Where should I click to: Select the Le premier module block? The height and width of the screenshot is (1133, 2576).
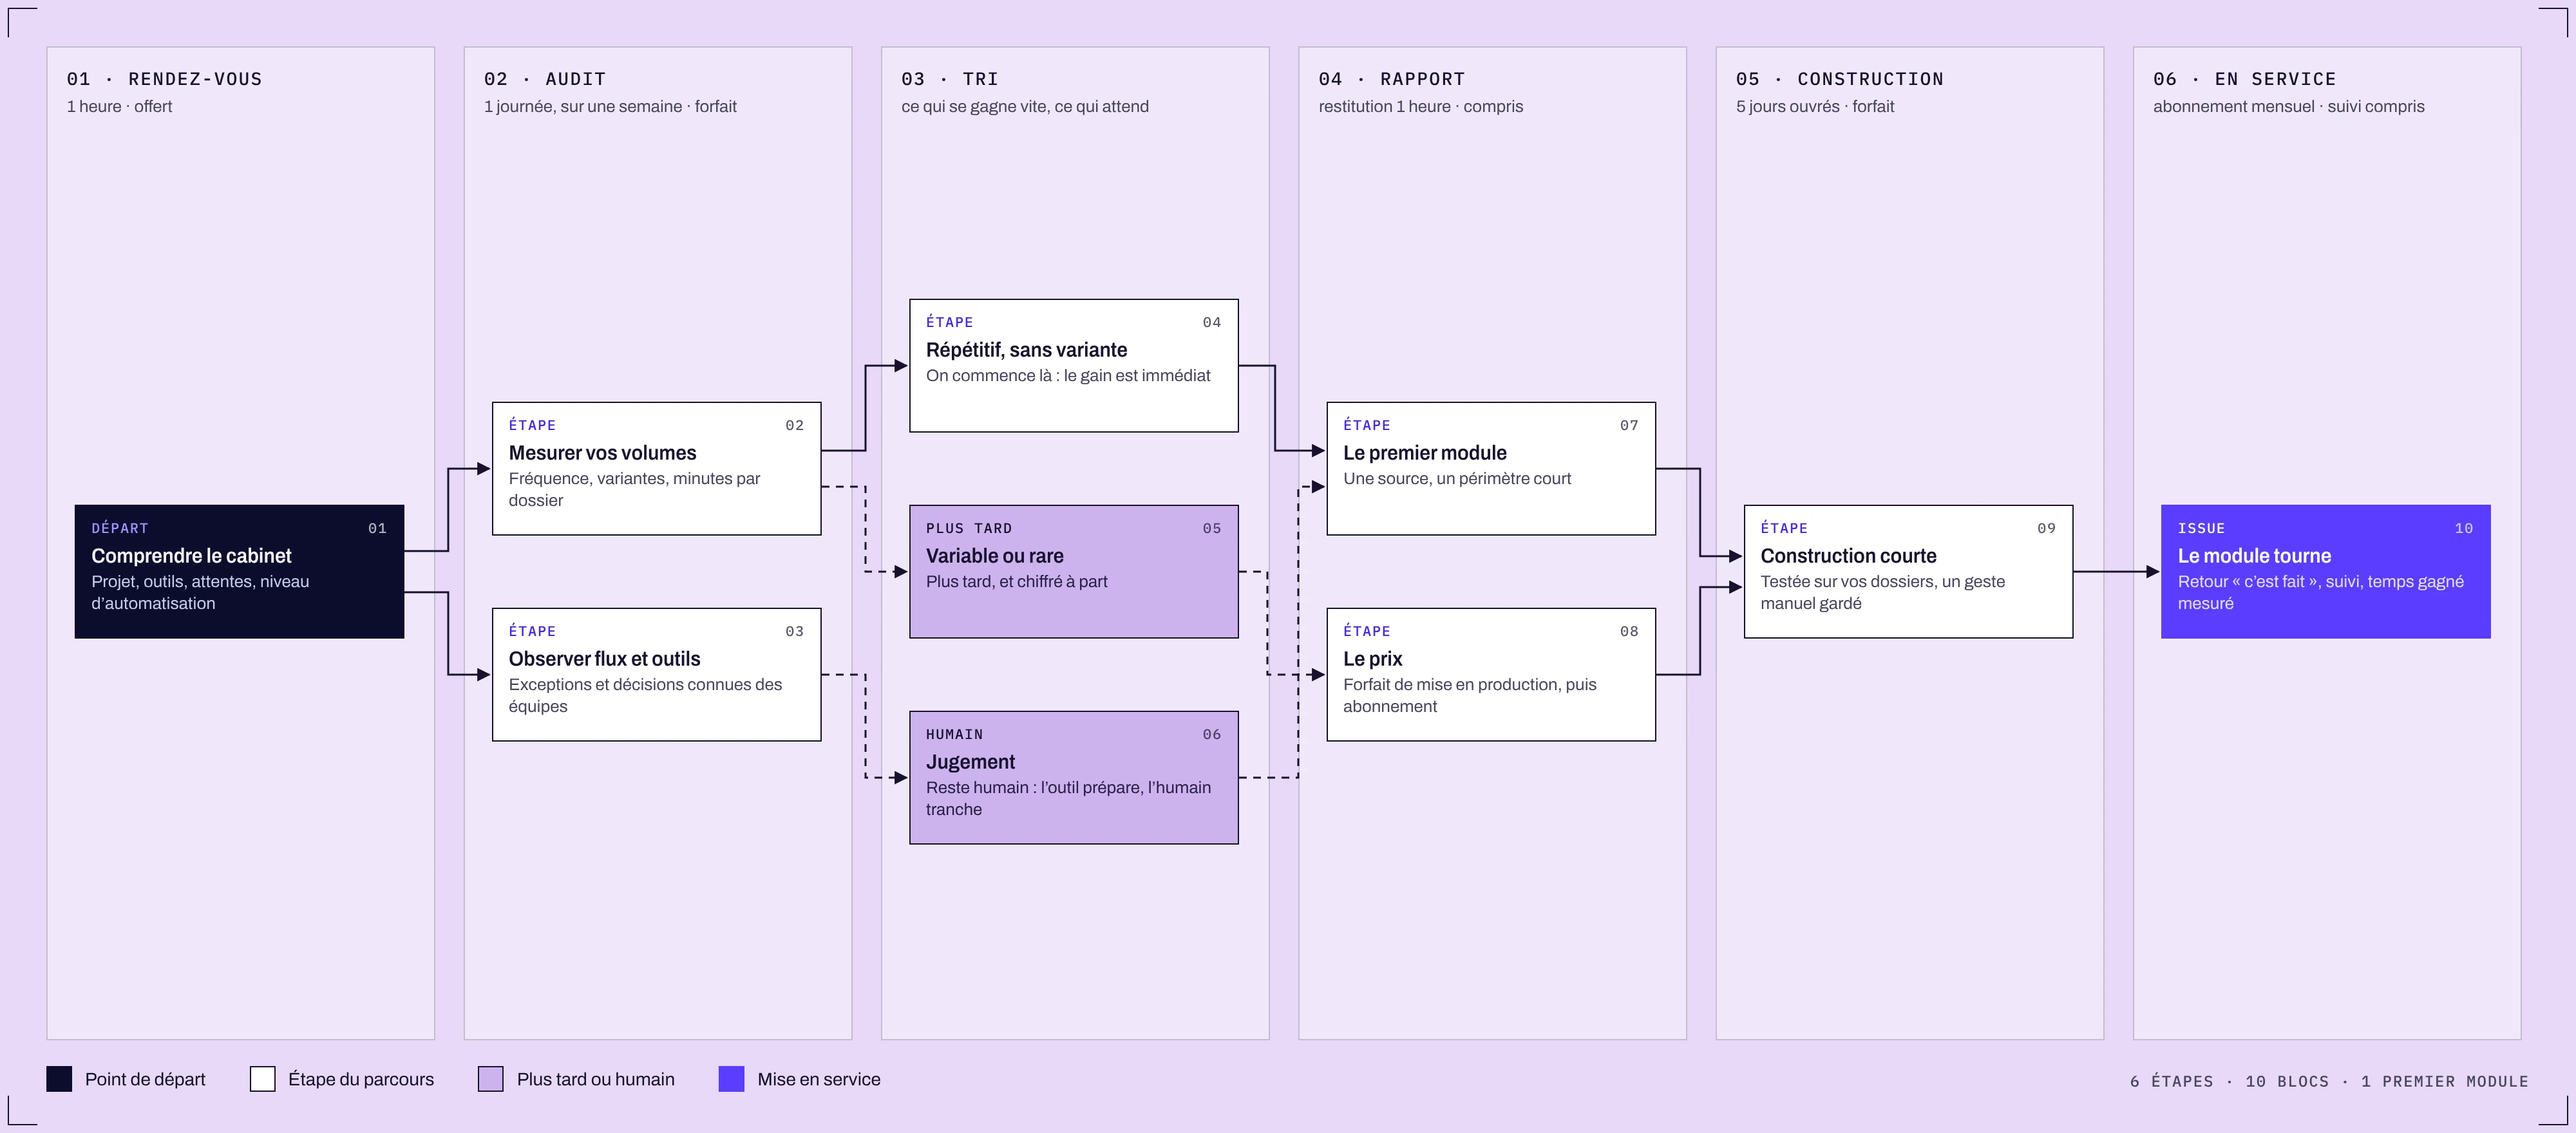click(x=1491, y=469)
